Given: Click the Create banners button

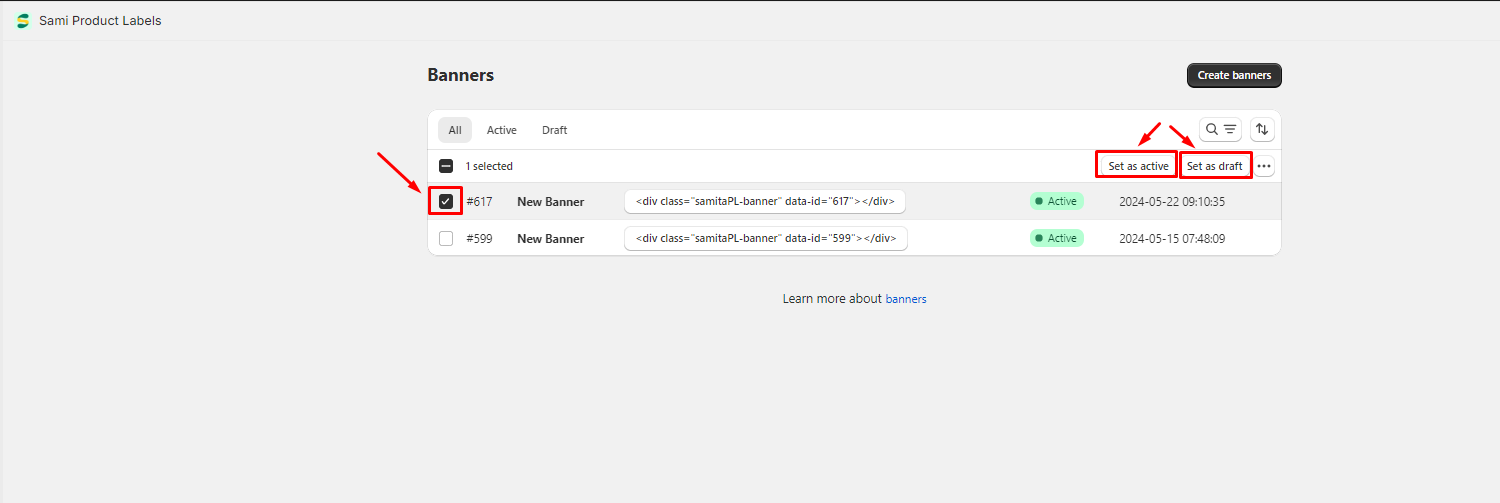Looking at the screenshot, I should 1234,75.
